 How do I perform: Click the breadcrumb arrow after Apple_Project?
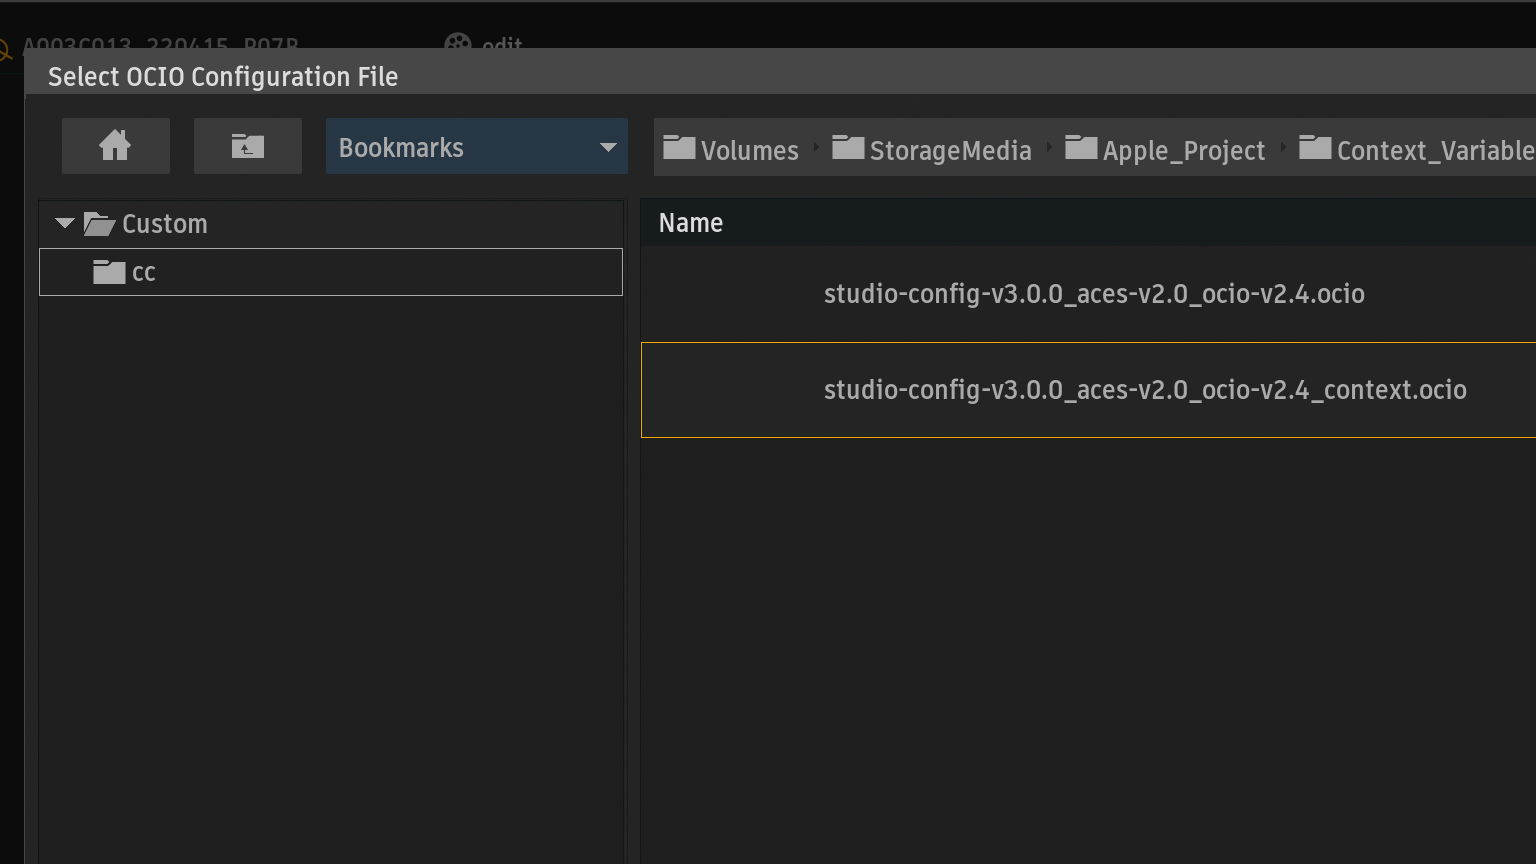(x=1283, y=148)
